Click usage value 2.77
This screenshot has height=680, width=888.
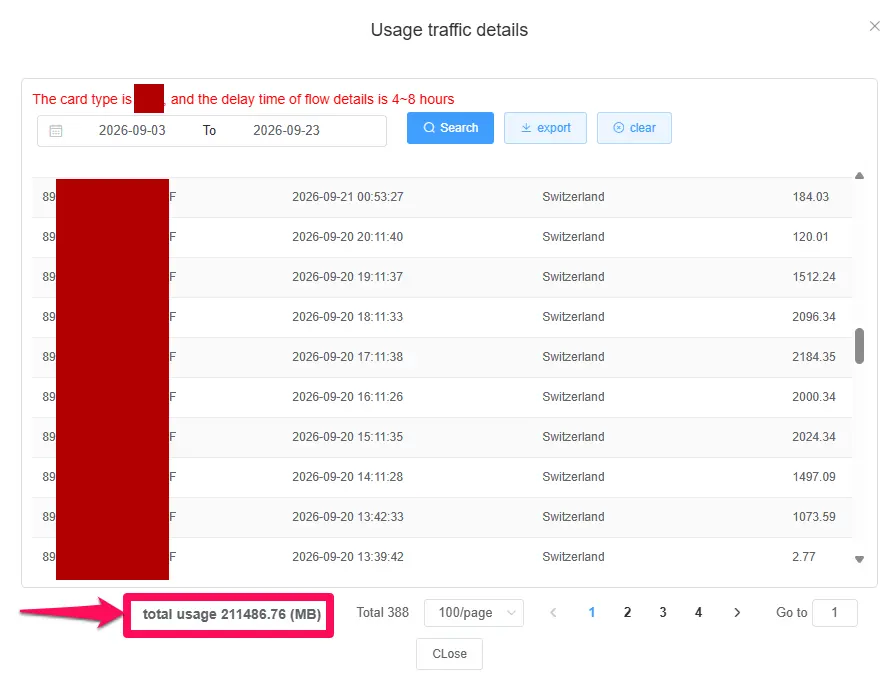coord(804,557)
